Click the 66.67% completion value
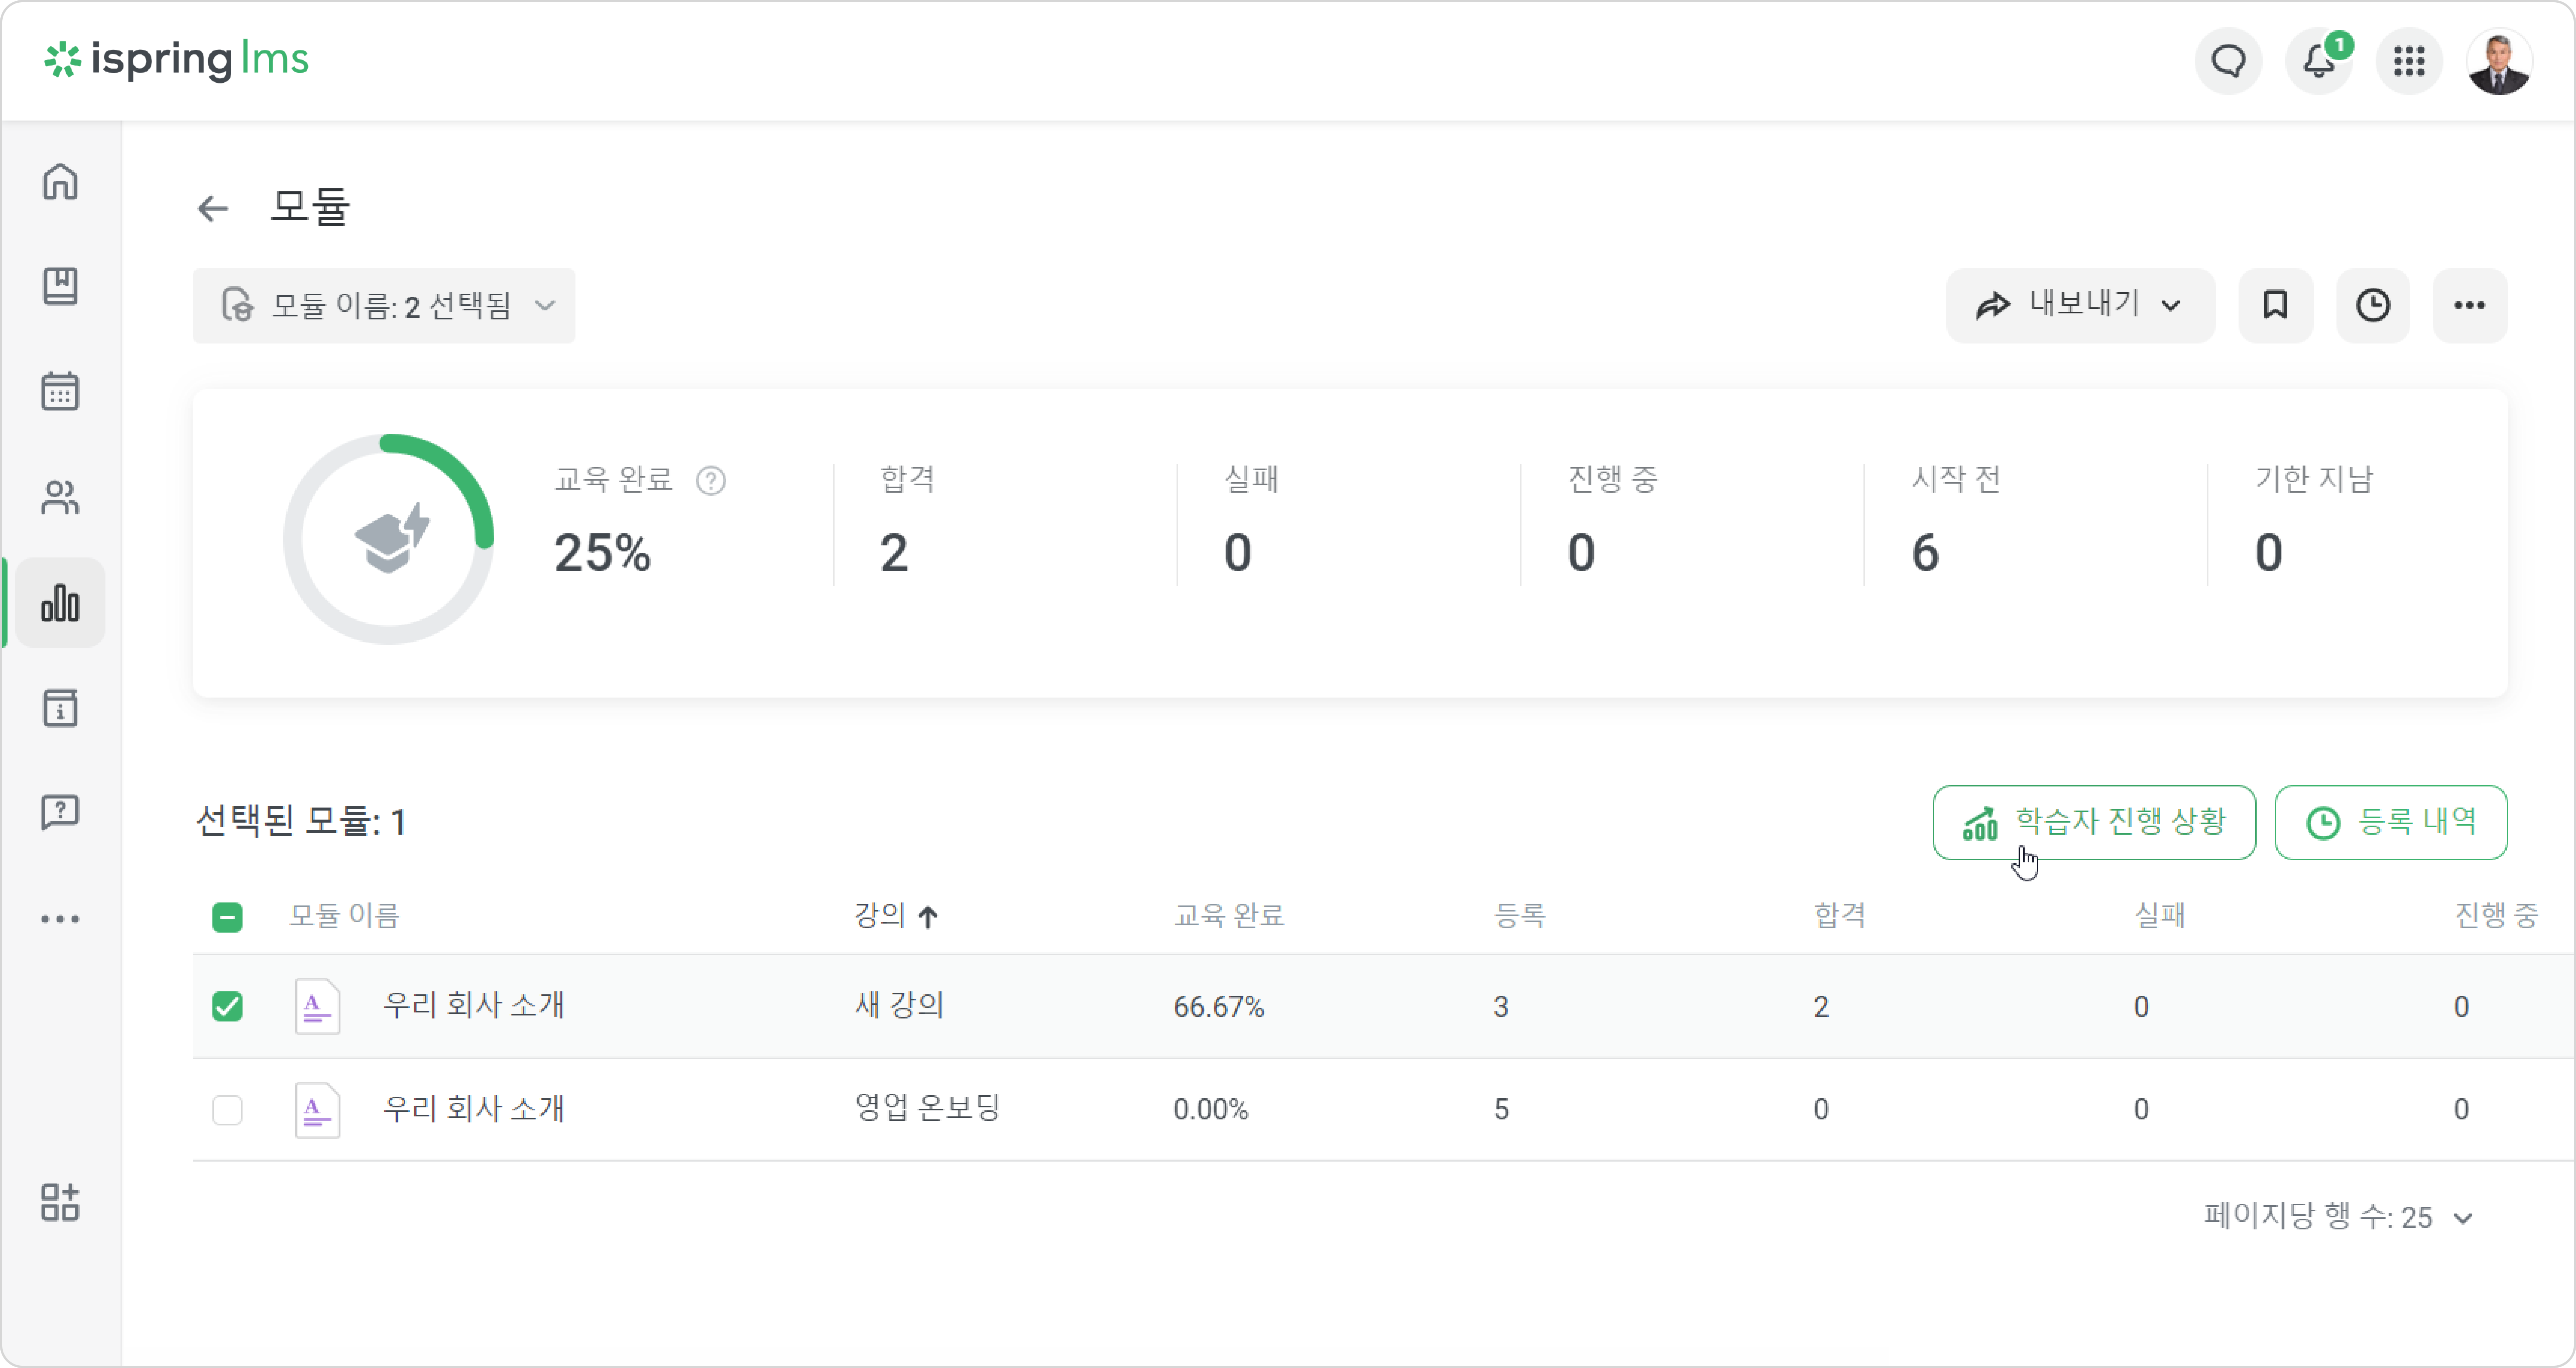This screenshot has height=1368, width=2576. click(x=1219, y=1007)
